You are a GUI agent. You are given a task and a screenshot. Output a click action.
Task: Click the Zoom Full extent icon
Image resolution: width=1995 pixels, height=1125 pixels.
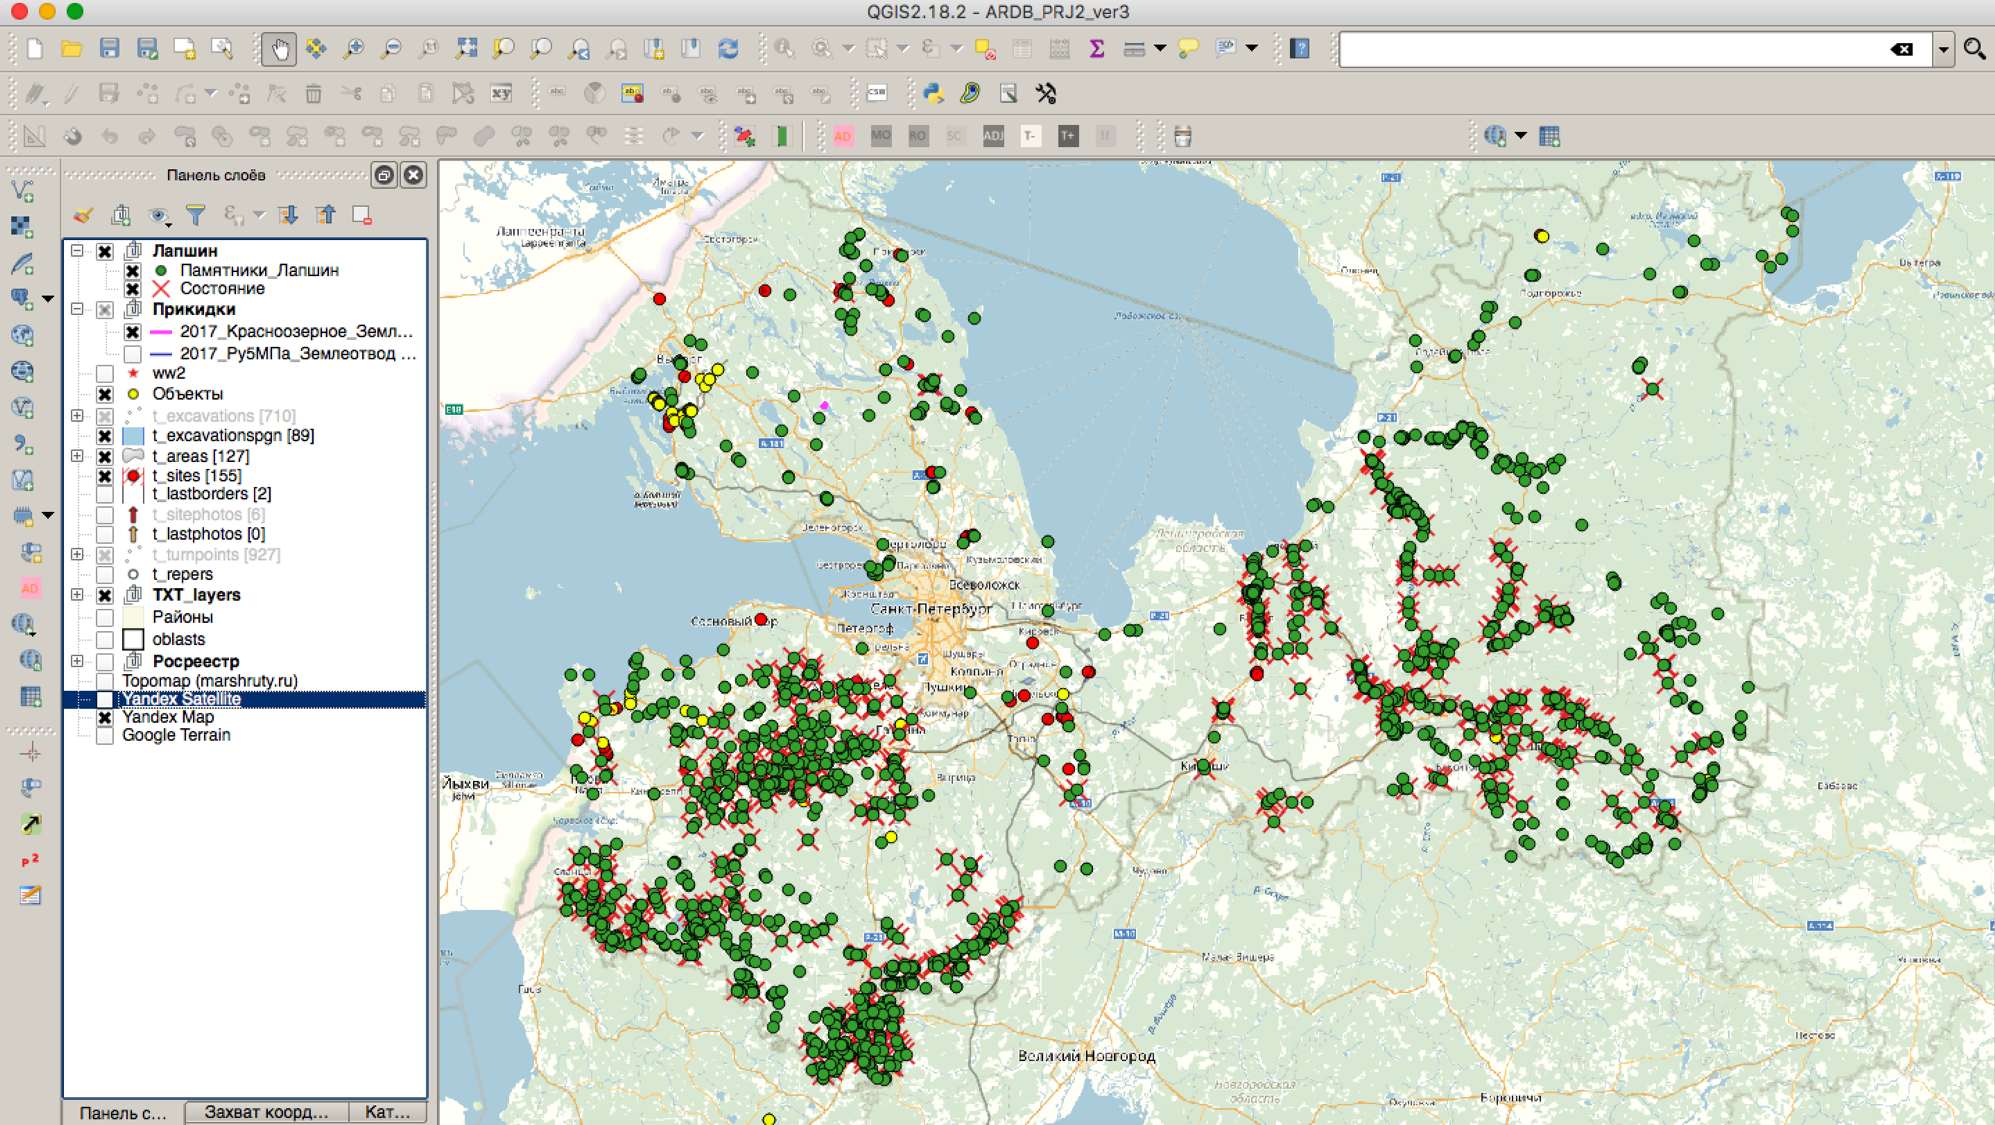(x=466, y=49)
